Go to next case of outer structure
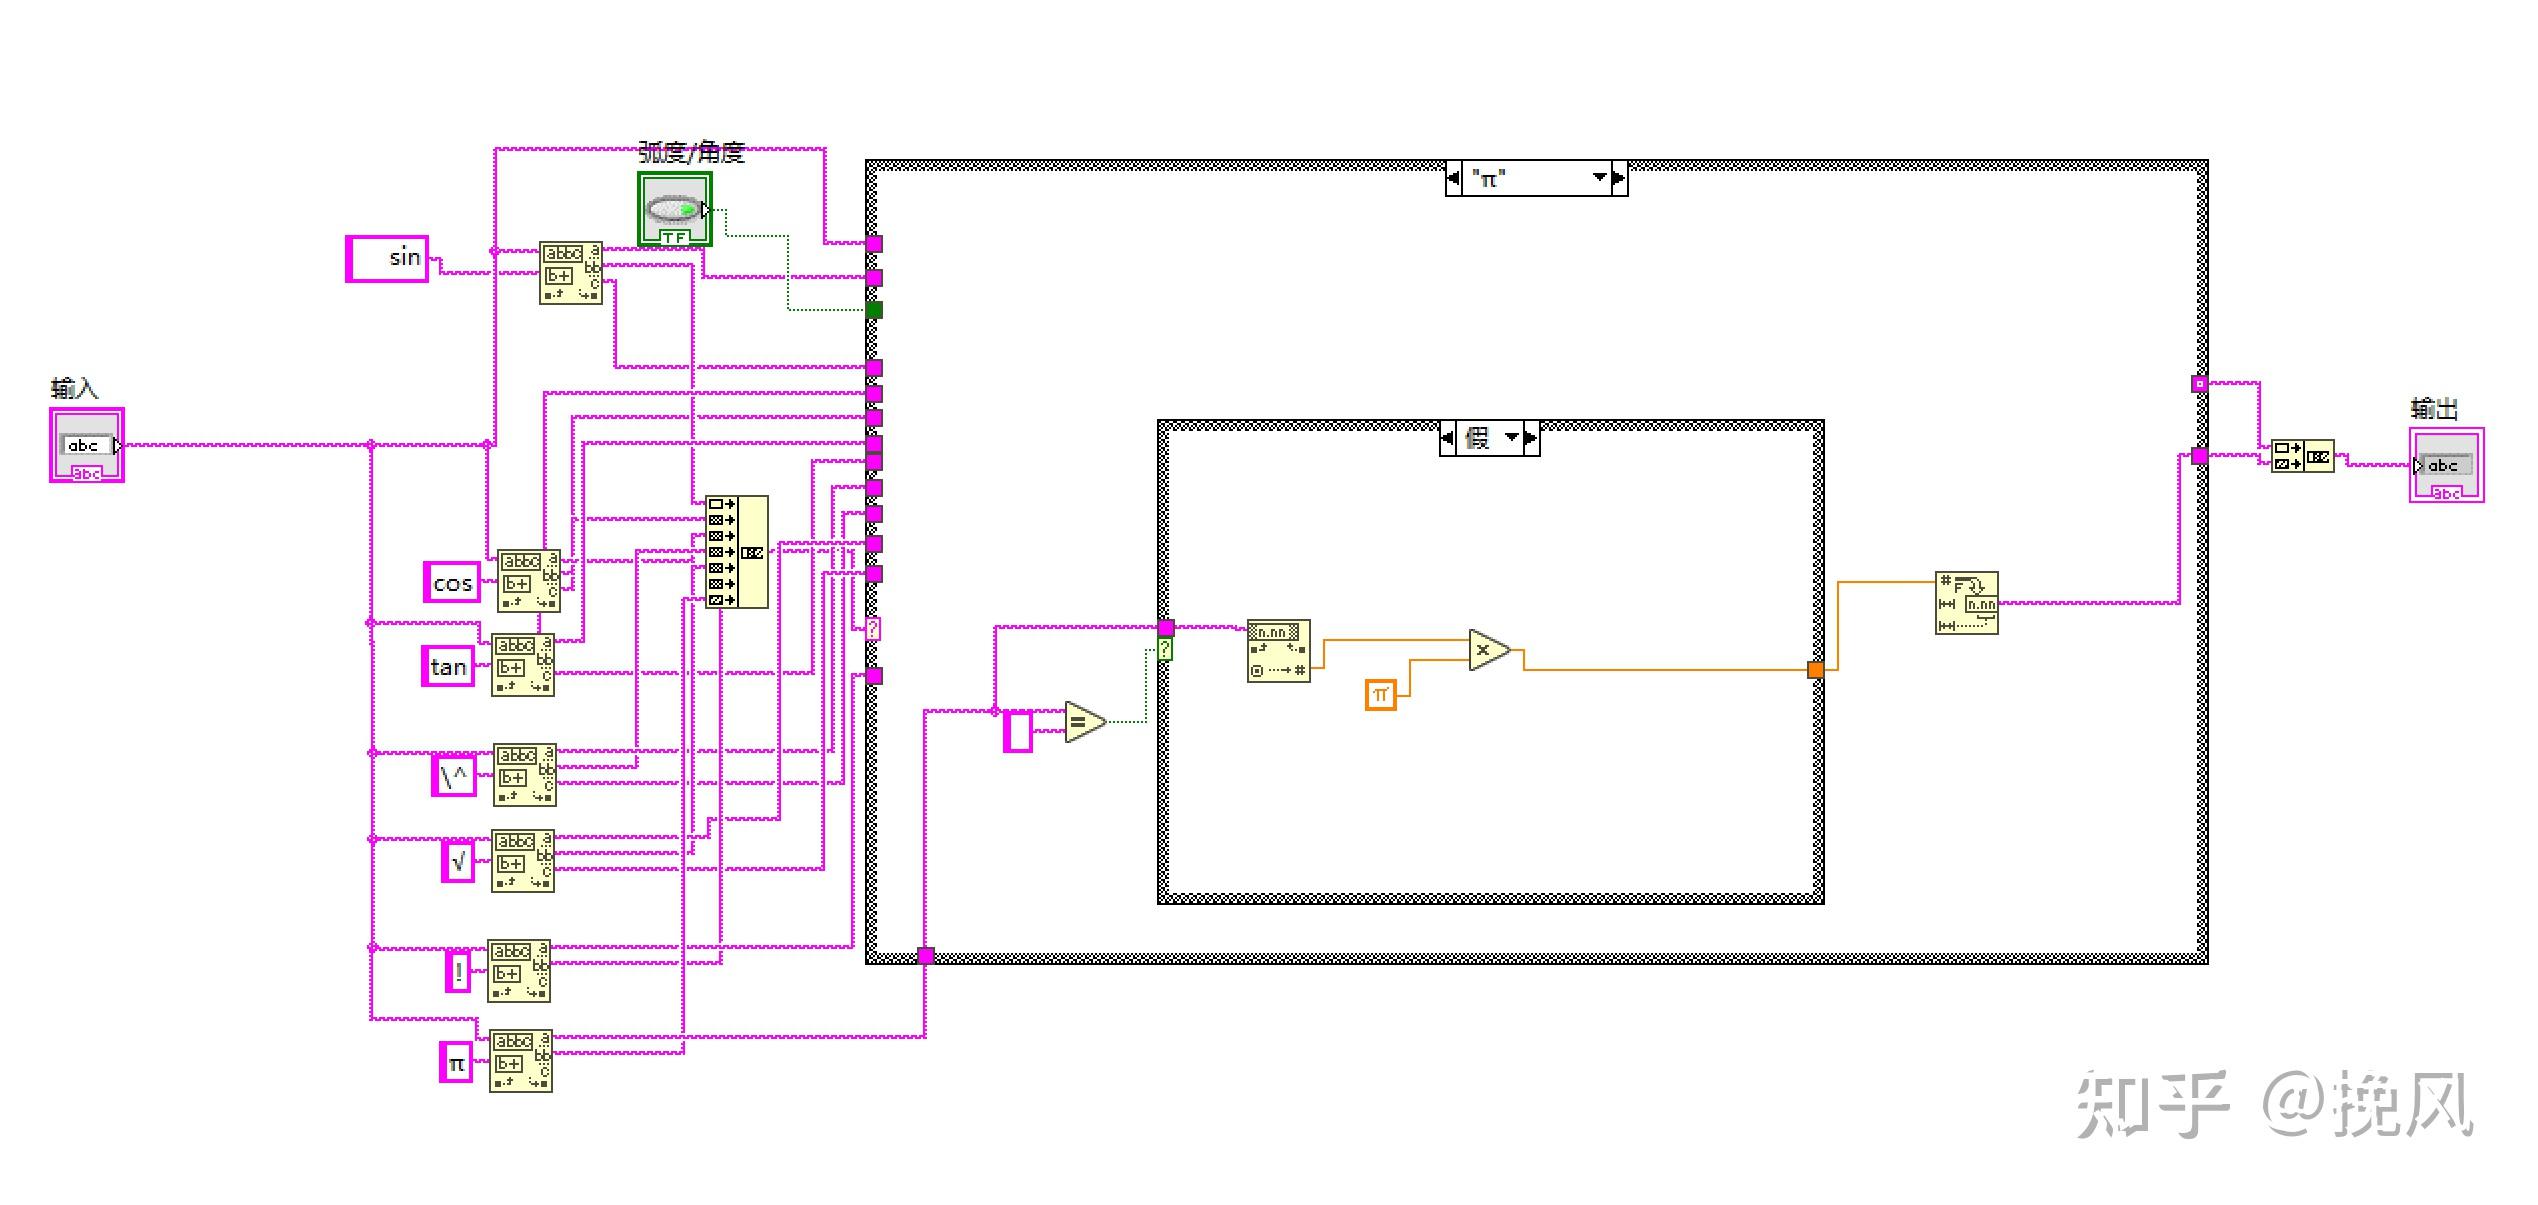Viewport: 2538px width, 1205px height. (x=1620, y=179)
